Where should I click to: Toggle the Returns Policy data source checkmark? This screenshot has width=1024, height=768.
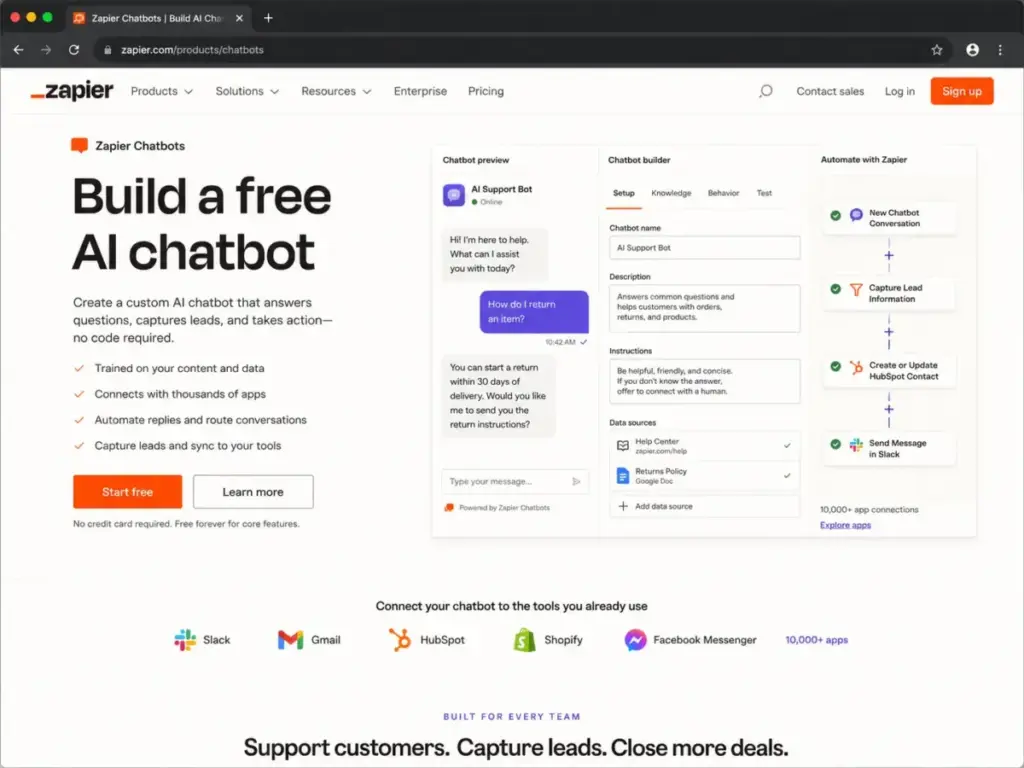[787, 475]
